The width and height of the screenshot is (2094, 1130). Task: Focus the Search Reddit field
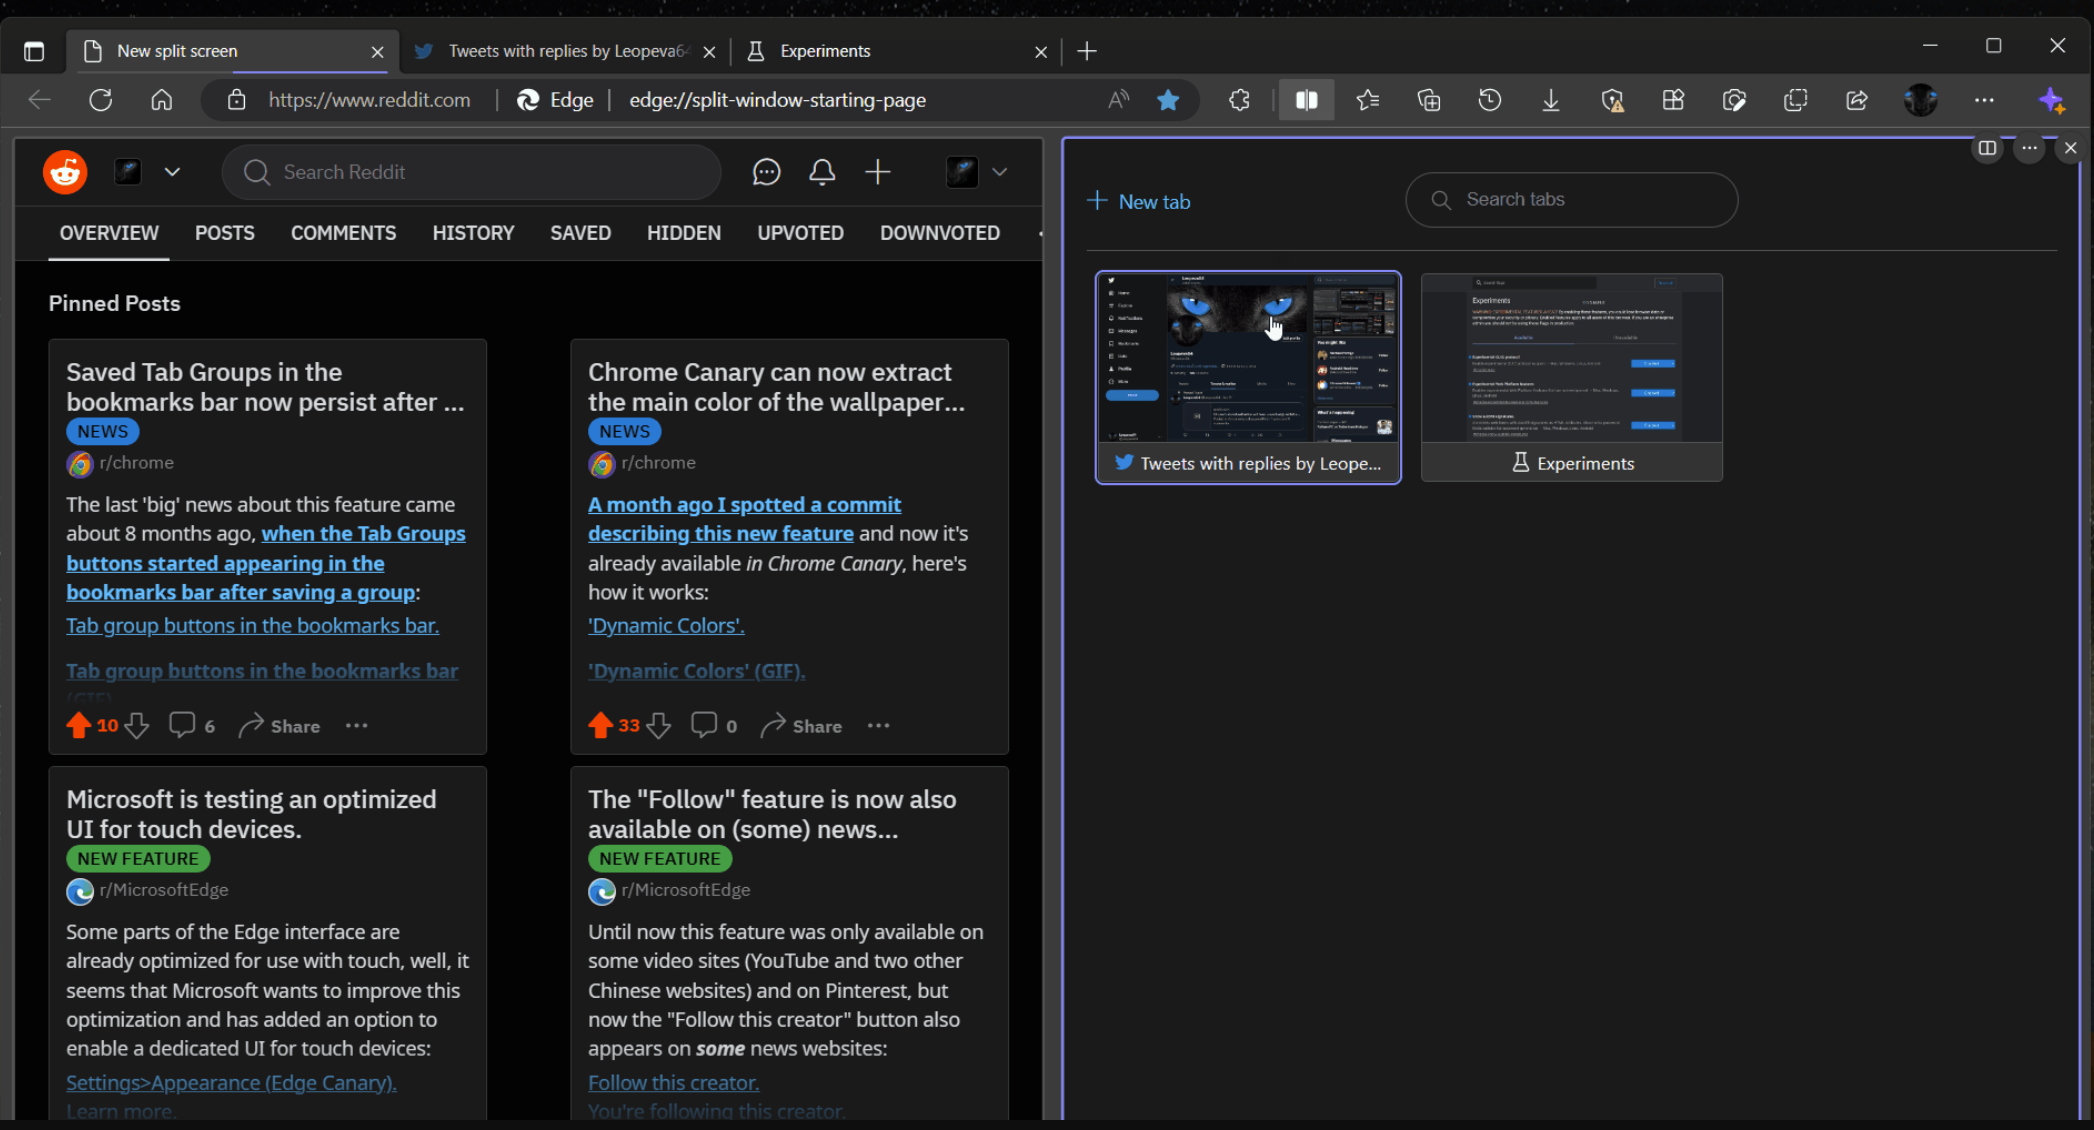pos(471,172)
